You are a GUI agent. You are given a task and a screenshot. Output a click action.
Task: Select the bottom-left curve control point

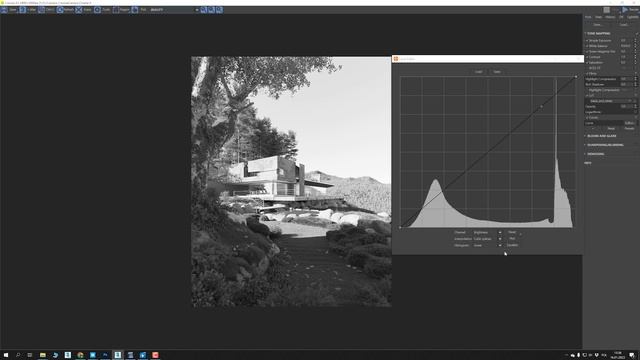400,227
